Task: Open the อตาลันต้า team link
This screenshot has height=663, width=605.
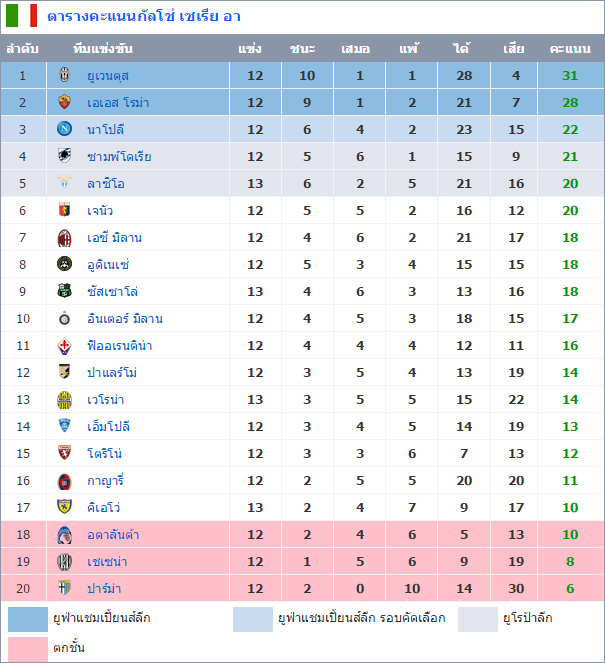Action: pos(113,534)
